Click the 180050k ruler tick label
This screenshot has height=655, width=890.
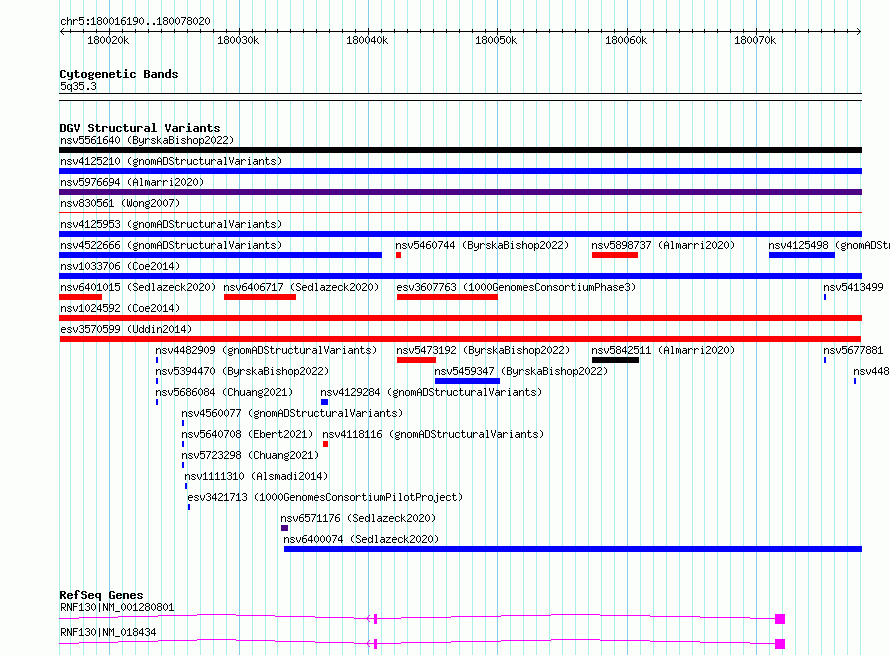tap(496, 40)
